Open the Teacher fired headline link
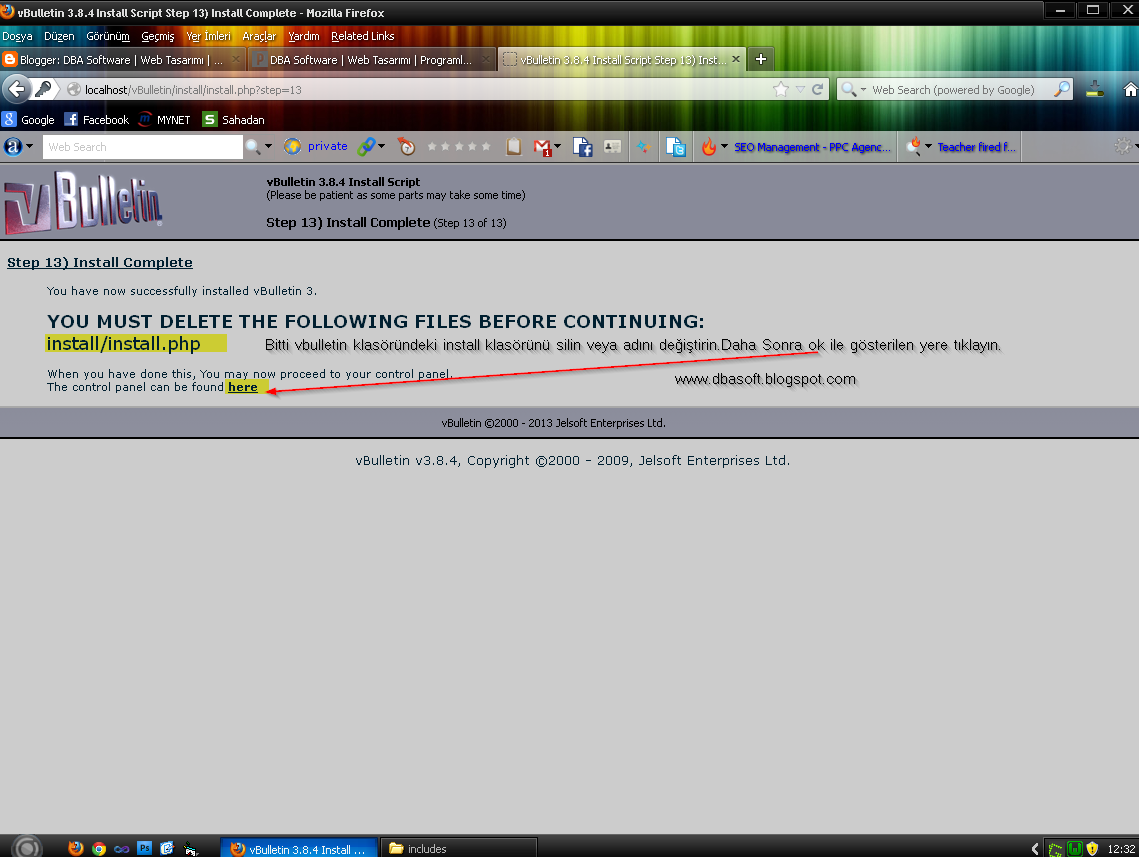1139x857 pixels. [x=976, y=147]
